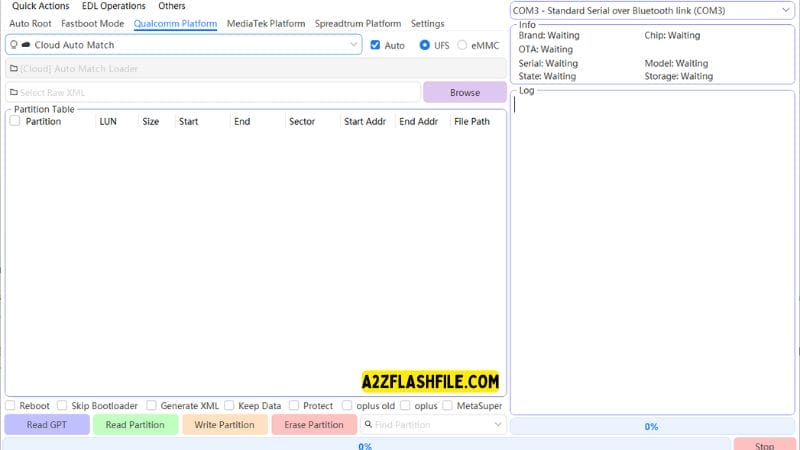Click the File Path column header
The height and width of the screenshot is (450, 800).
(x=471, y=121)
